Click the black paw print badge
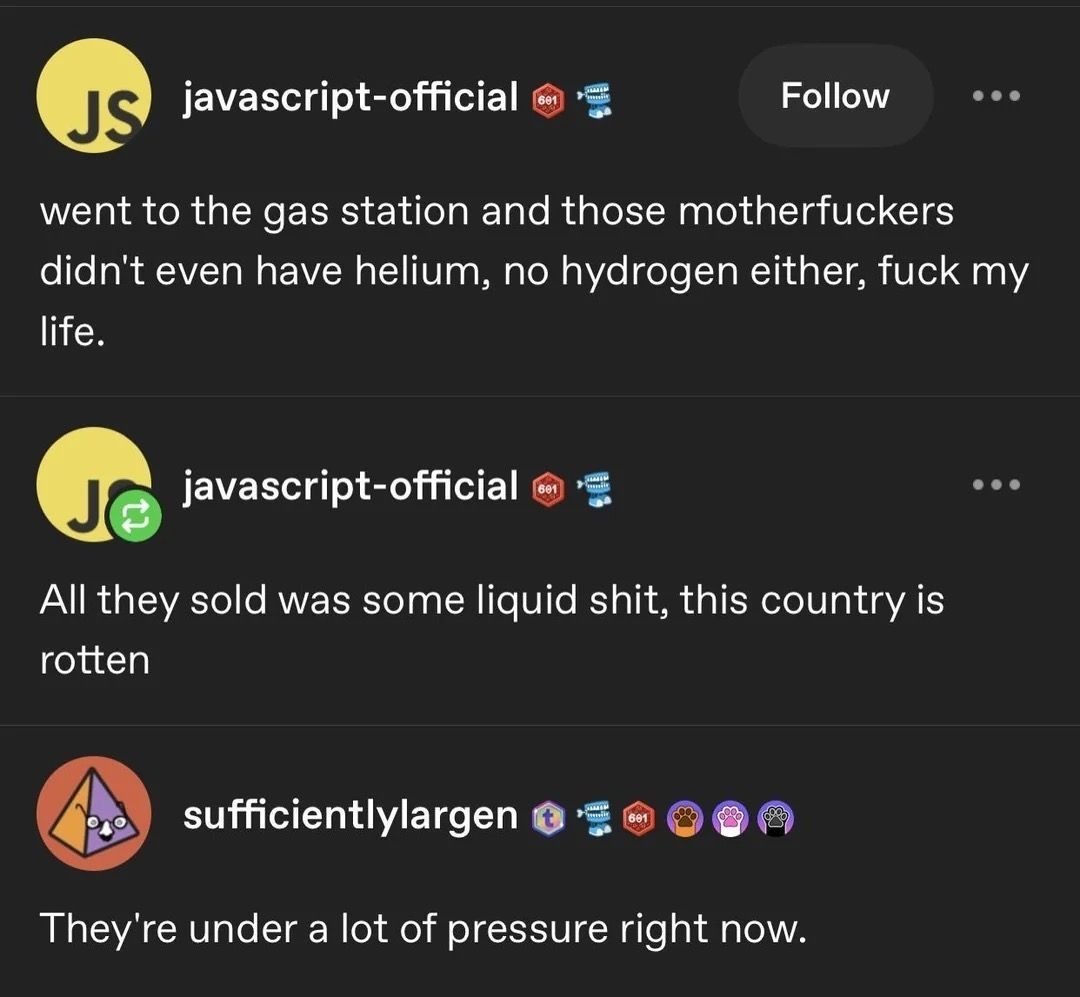Screen dimensions: 1080x997 [x=777, y=817]
